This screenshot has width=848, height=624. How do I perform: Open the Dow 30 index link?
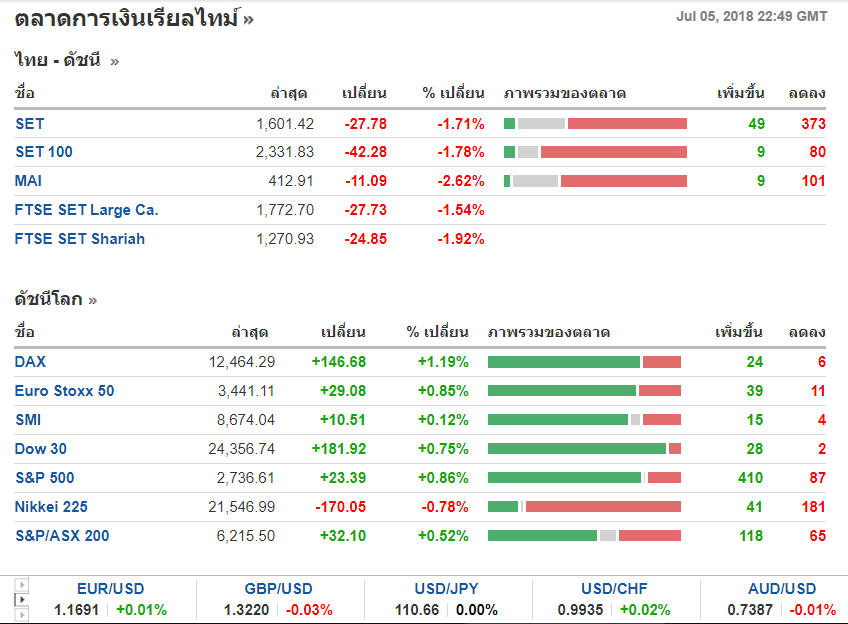point(41,449)
